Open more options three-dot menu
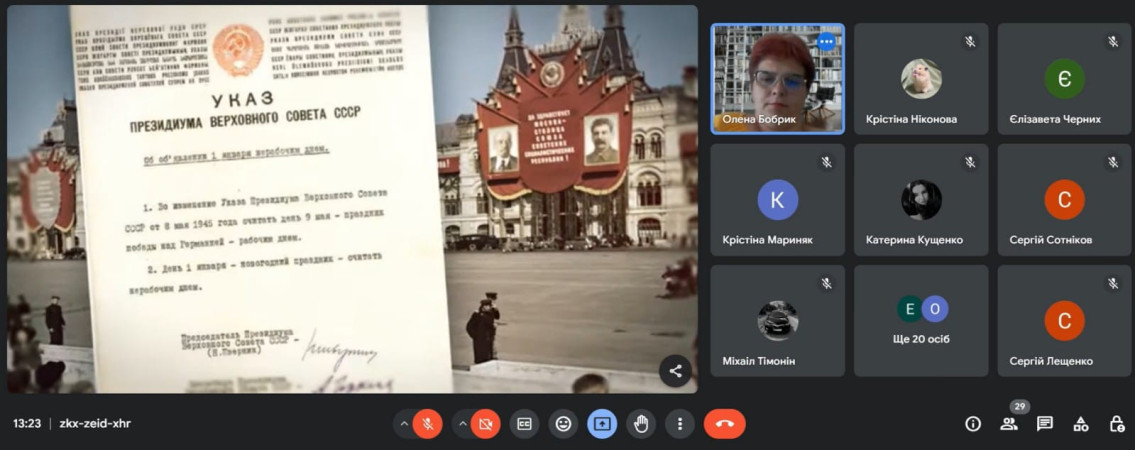 coord(680,424)
